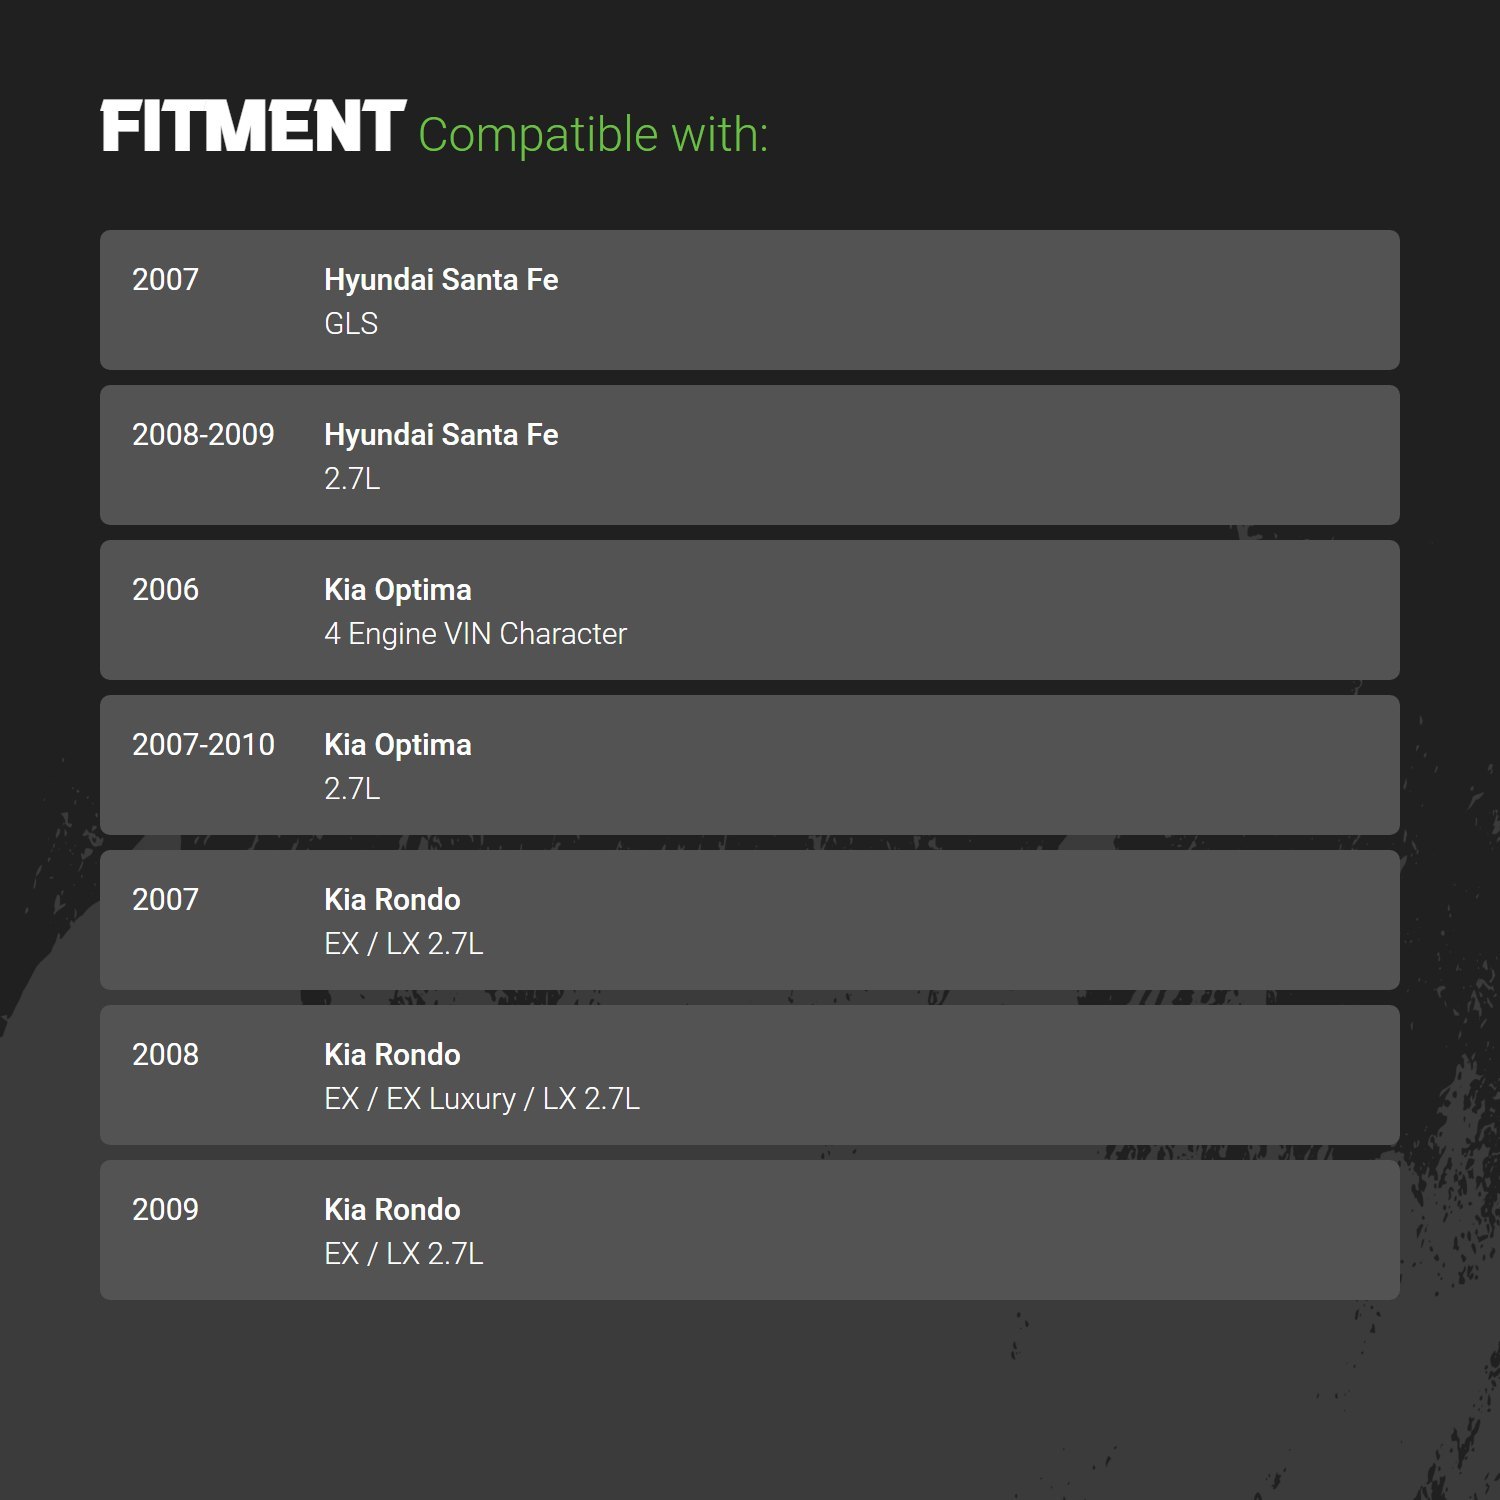Select Kia Optima in the 2007-2010 row
This screenshot has height=1500, width=1500.
click(x=397, y=745)
